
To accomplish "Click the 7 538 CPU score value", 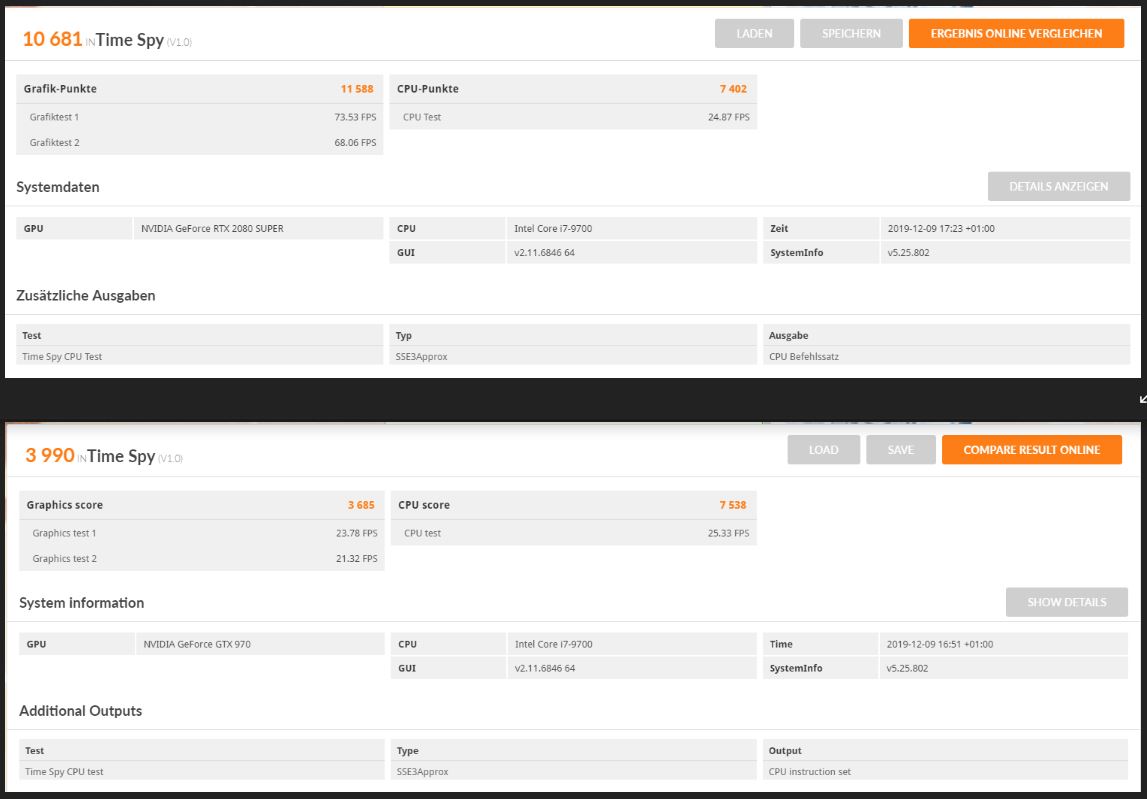I will [x=733, y=505].
